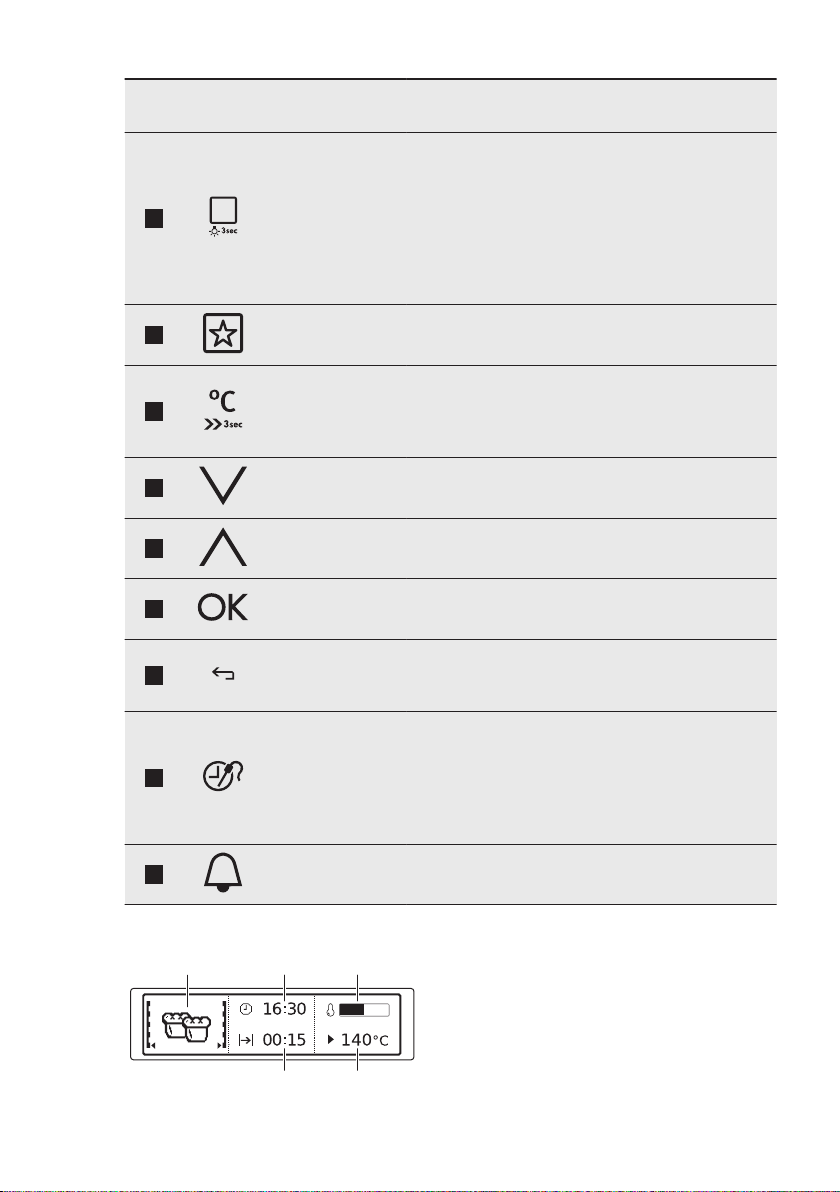Click the black square beside the star icon
The image size is (840, 1192).
coord(154,335)
